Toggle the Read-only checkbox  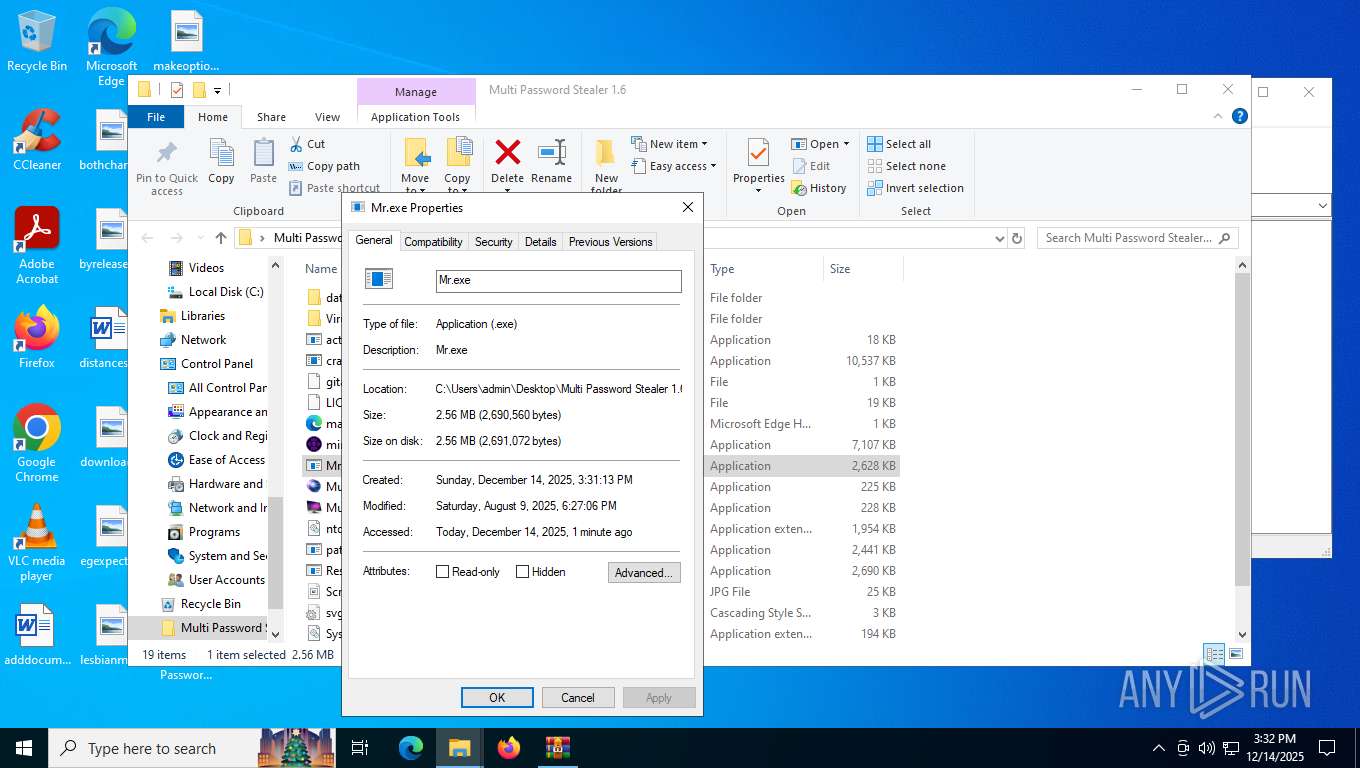tap(443, 572)
